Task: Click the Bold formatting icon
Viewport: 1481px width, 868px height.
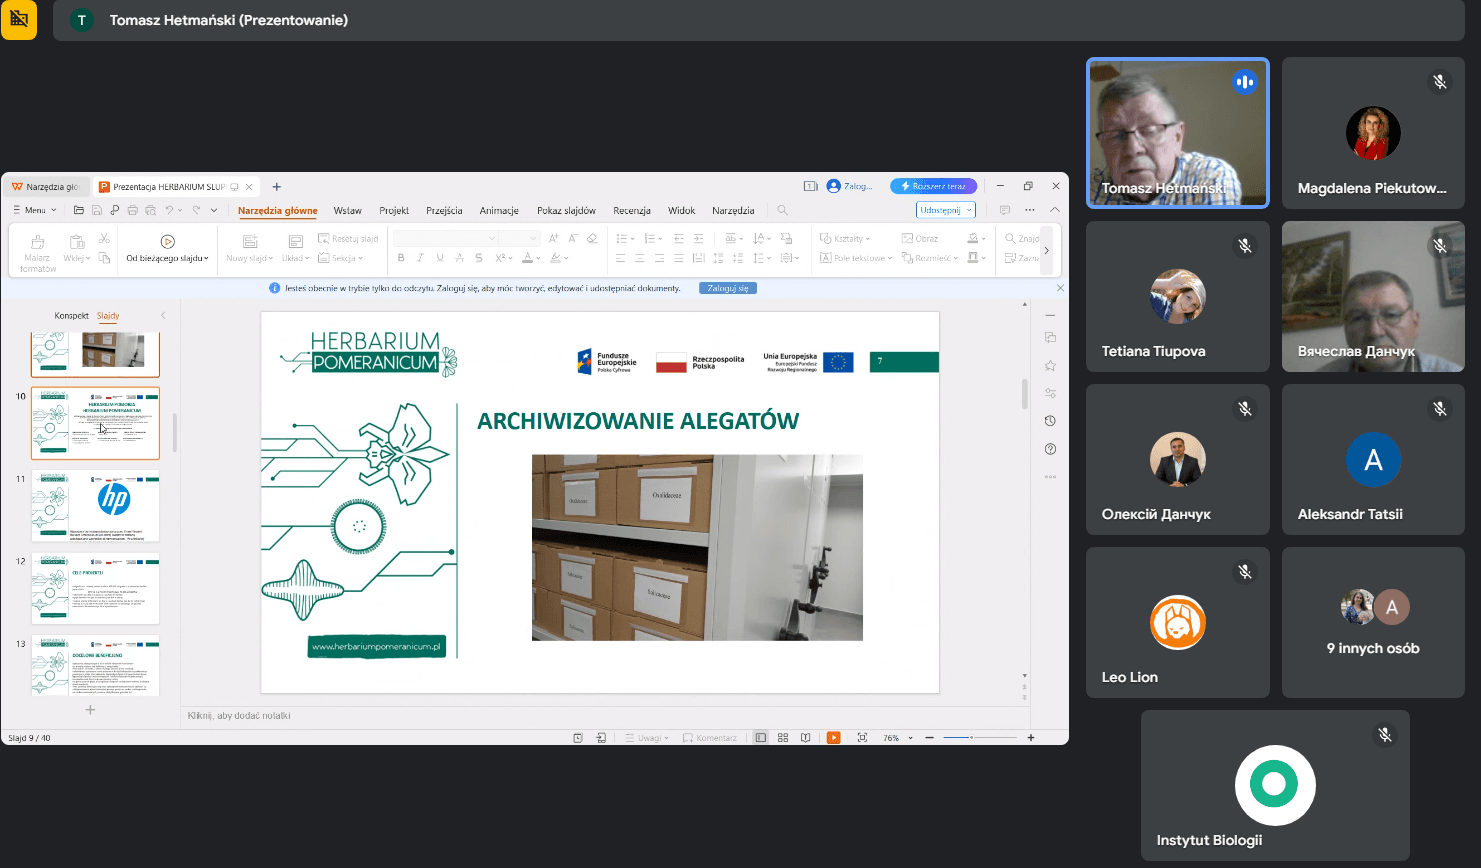Action: click(x=401, y=258)
